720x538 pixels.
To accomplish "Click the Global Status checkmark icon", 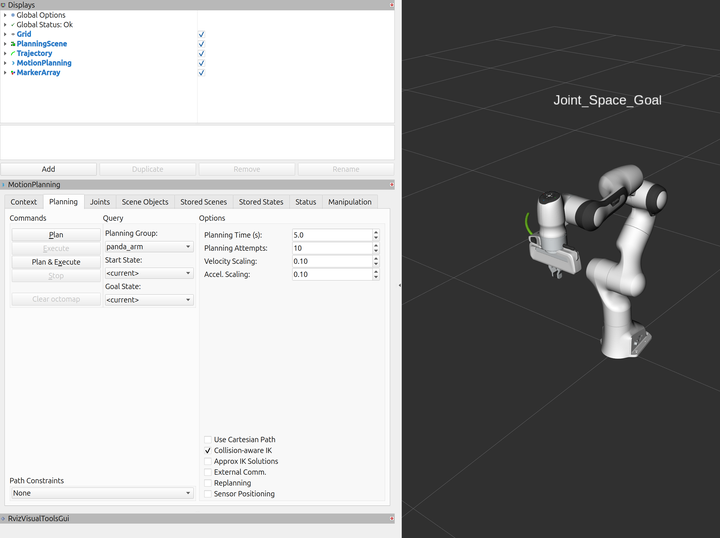I will (x=13, y=25).
